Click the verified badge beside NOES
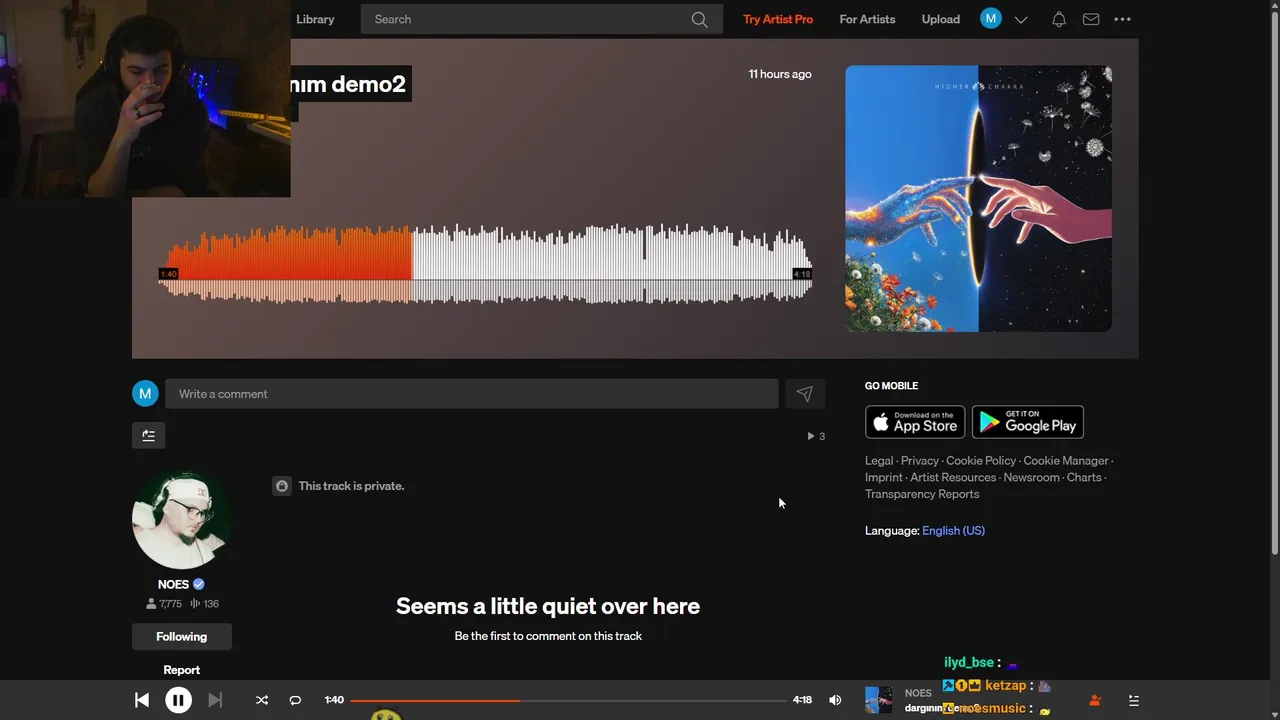The image size is (1280, 720). click(199, 584)
